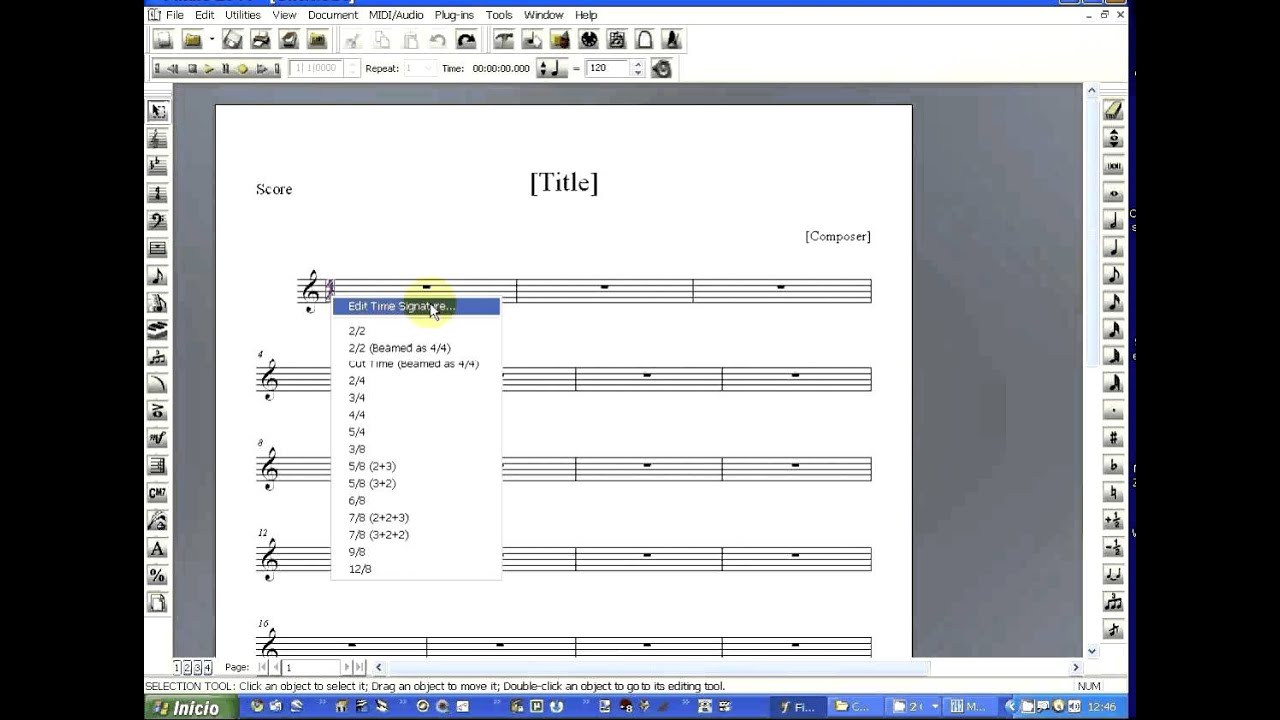
Task: Choose 5/8 (2+3) from the context menu
Action: point(372,466)
